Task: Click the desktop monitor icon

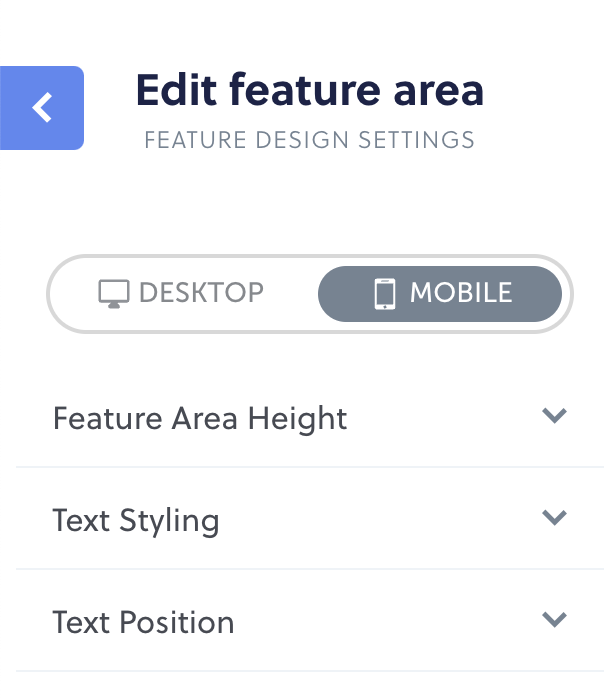Action: pyautogui.click(x=114, y=293)
